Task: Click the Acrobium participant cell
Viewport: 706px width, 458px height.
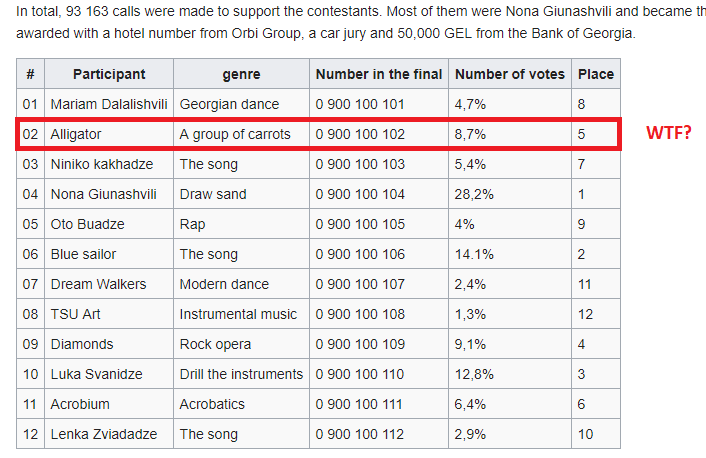Action: coord(109,404)
